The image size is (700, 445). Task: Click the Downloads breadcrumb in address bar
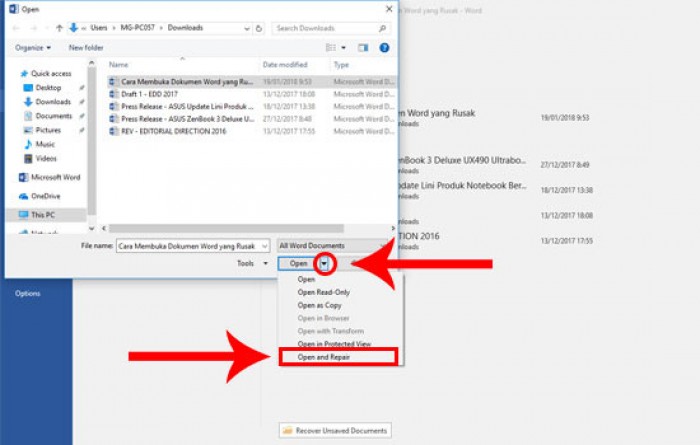(x=185, y=28)
